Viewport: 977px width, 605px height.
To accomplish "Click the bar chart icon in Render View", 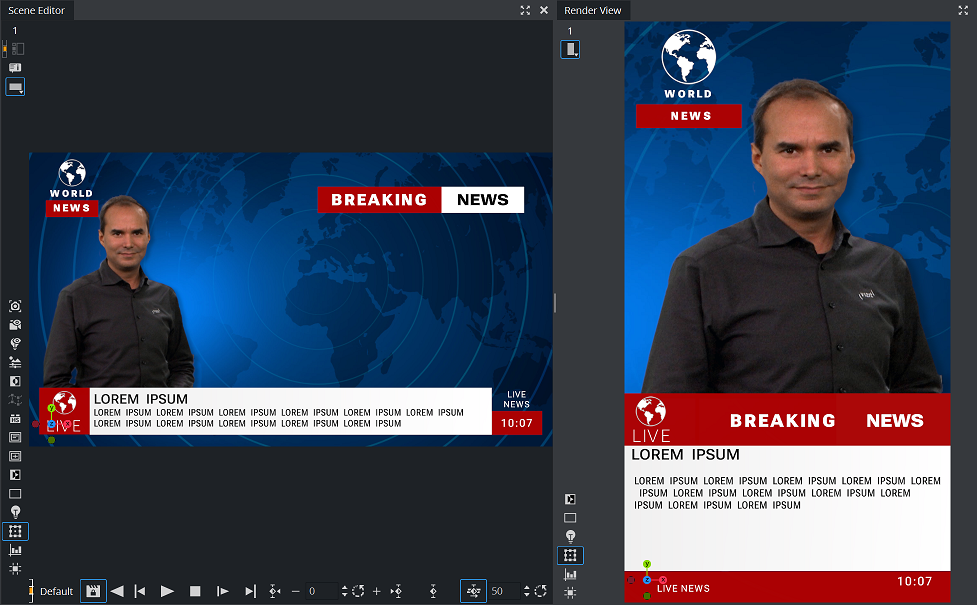I will point(570,574).
